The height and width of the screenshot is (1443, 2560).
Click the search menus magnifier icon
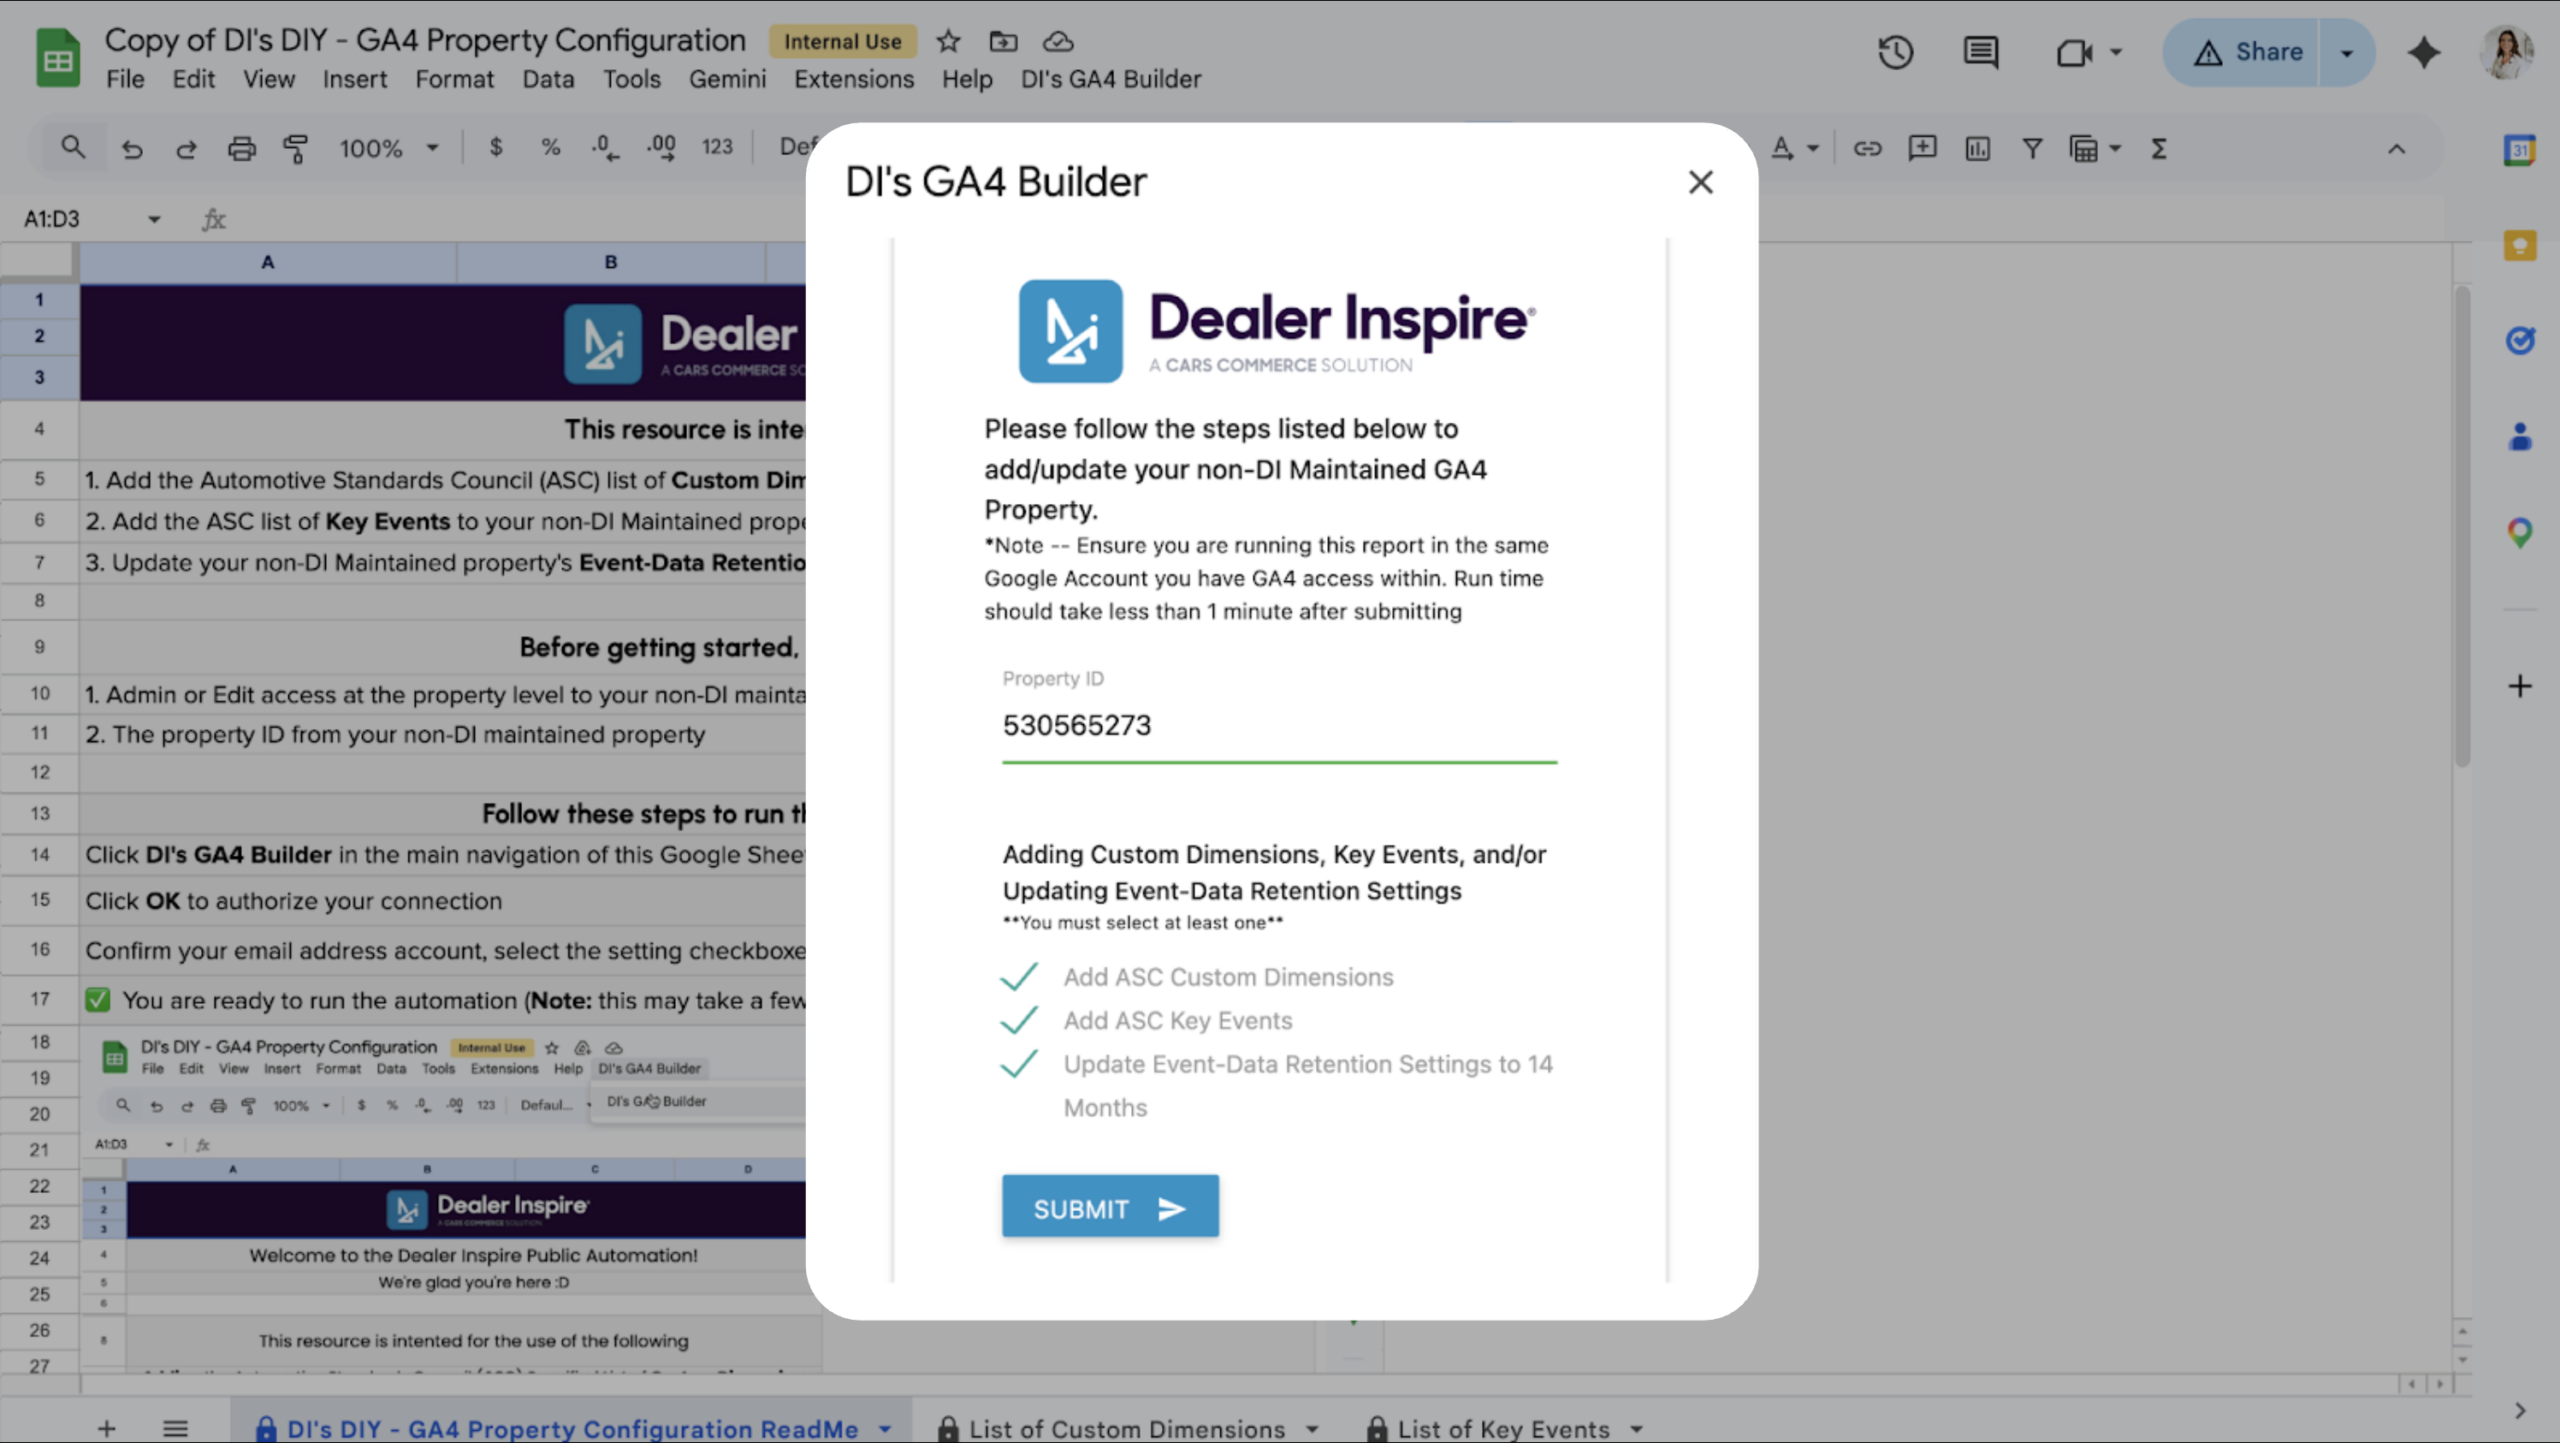[72, 148]
